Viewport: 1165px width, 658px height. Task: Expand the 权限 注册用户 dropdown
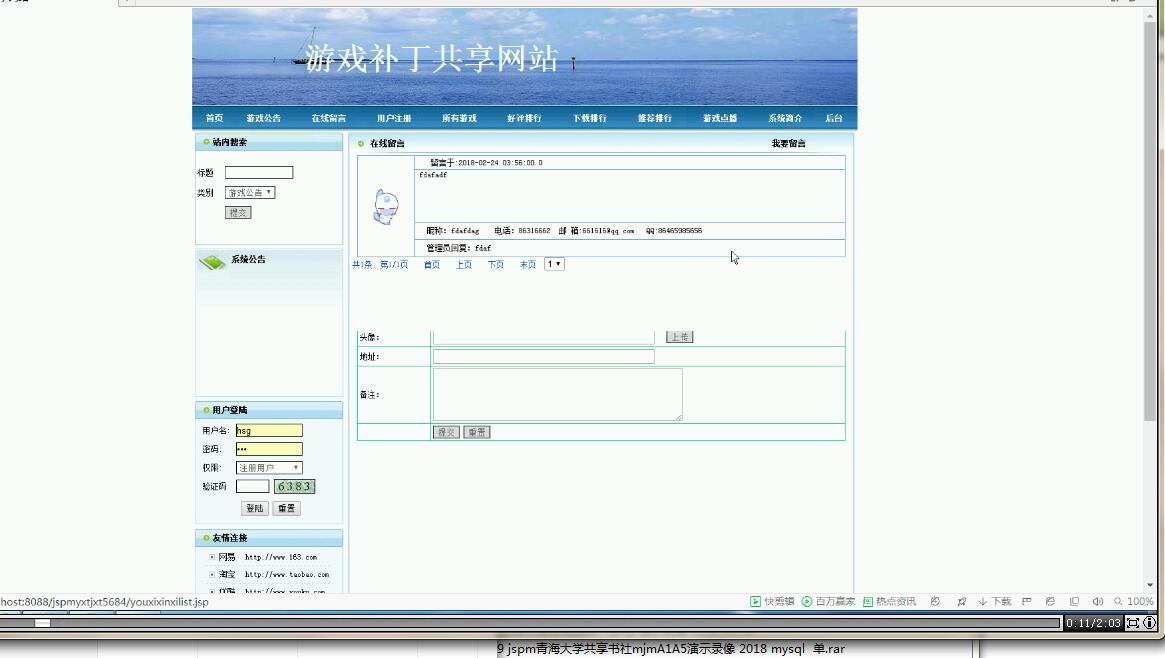269,468
